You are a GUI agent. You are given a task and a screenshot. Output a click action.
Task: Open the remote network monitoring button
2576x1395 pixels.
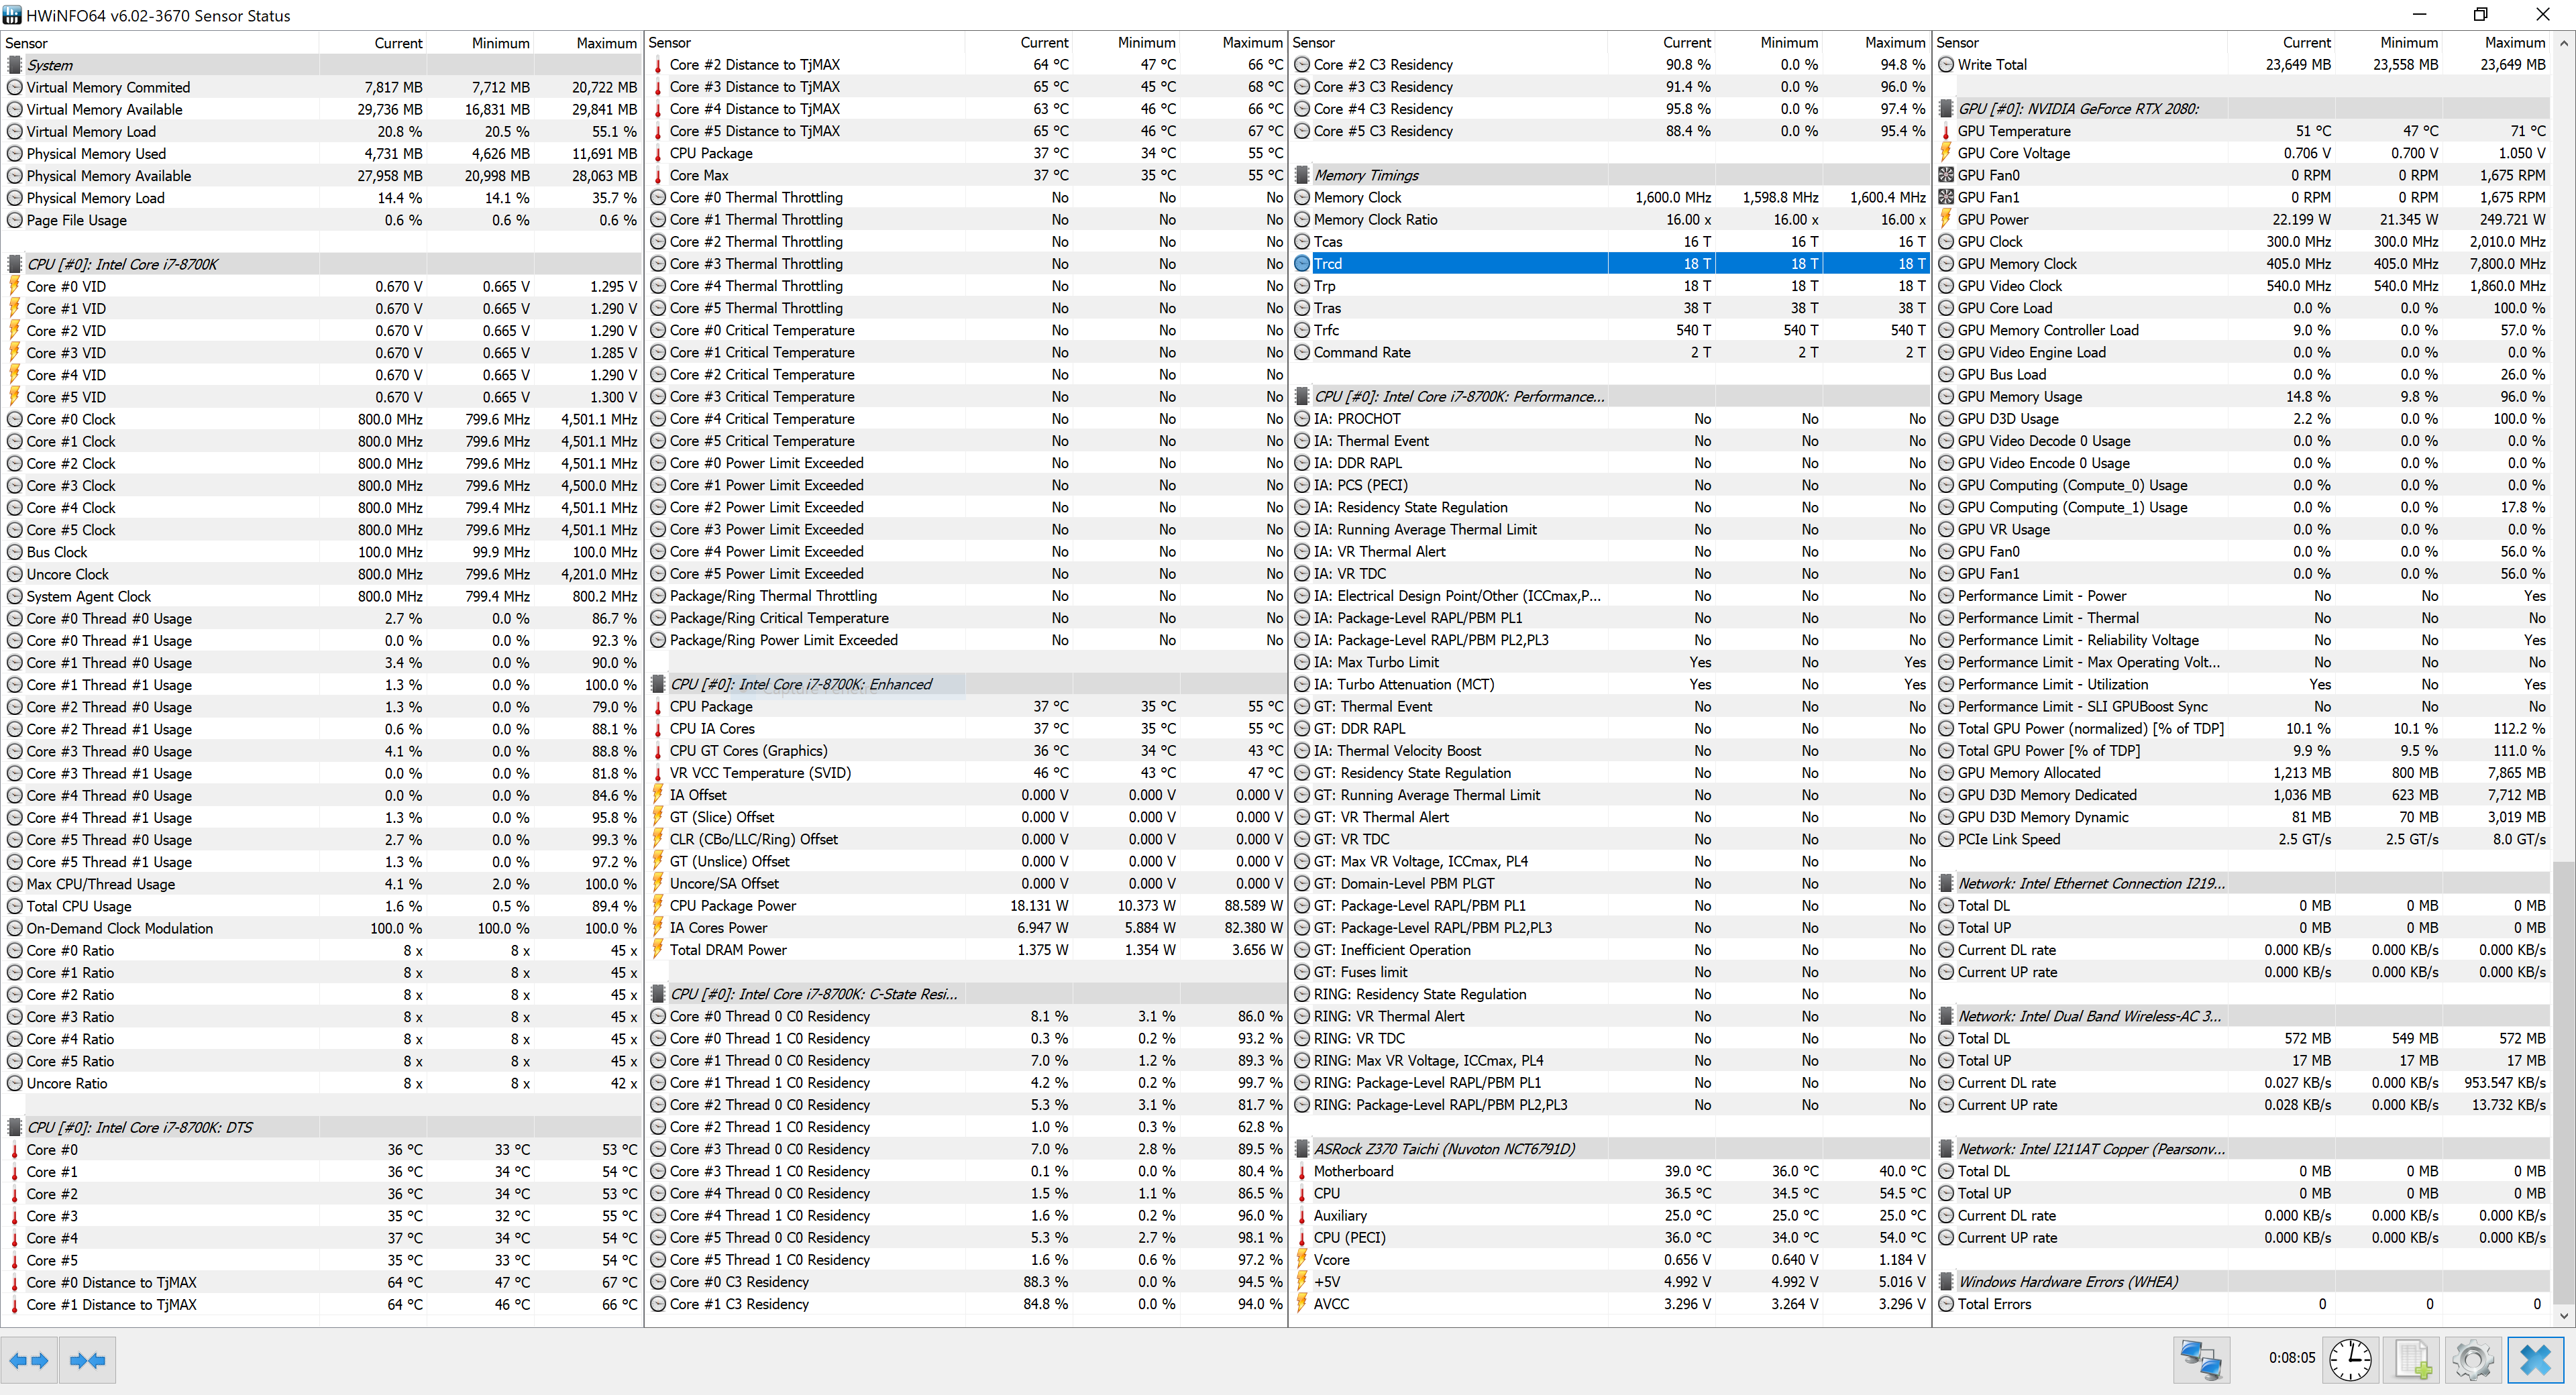2201,1360
